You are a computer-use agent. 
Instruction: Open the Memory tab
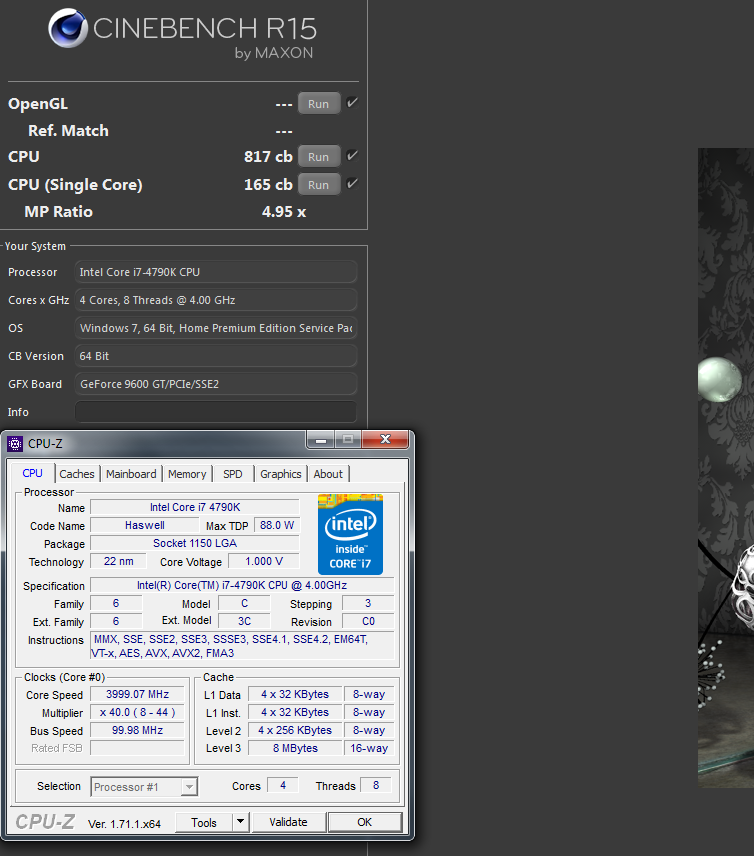coord(187,474)
